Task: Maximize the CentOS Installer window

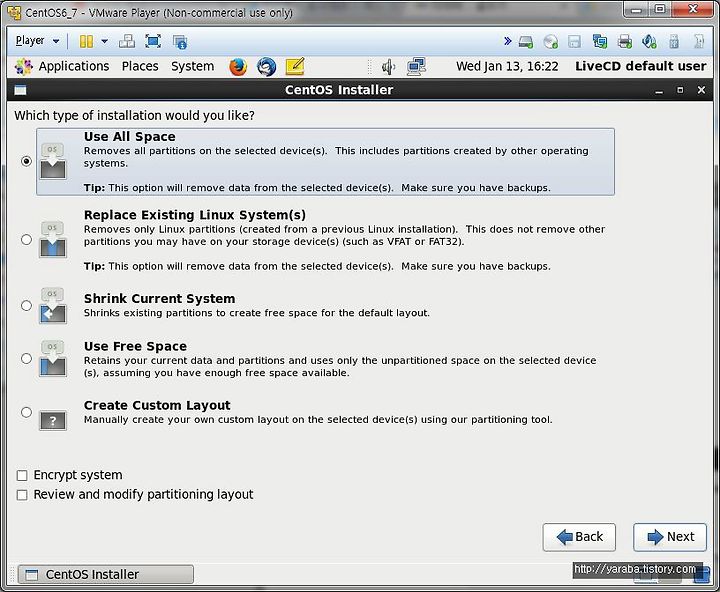Action: coord(681,90)
